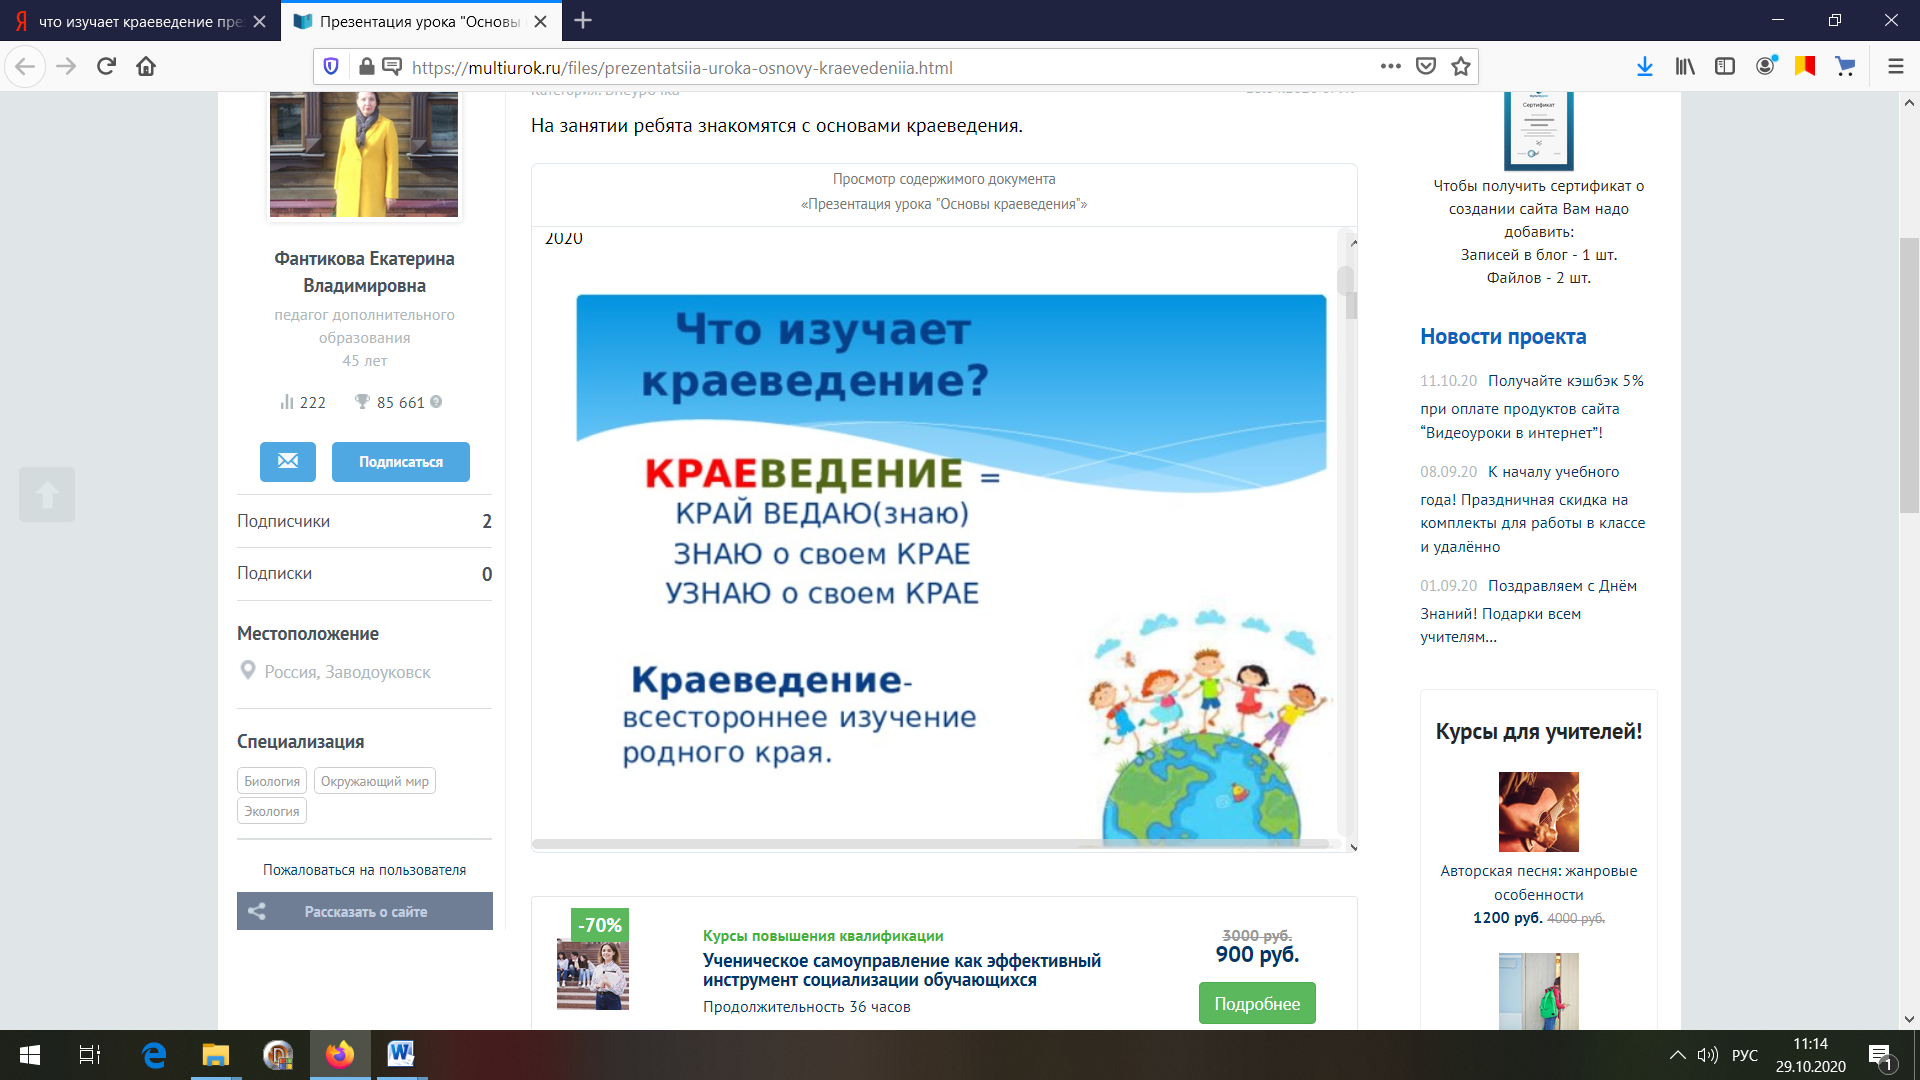Screen dimensions: 1920x1080
Task: Click the shopping cart extension icon
Action: coord(1845,67)
